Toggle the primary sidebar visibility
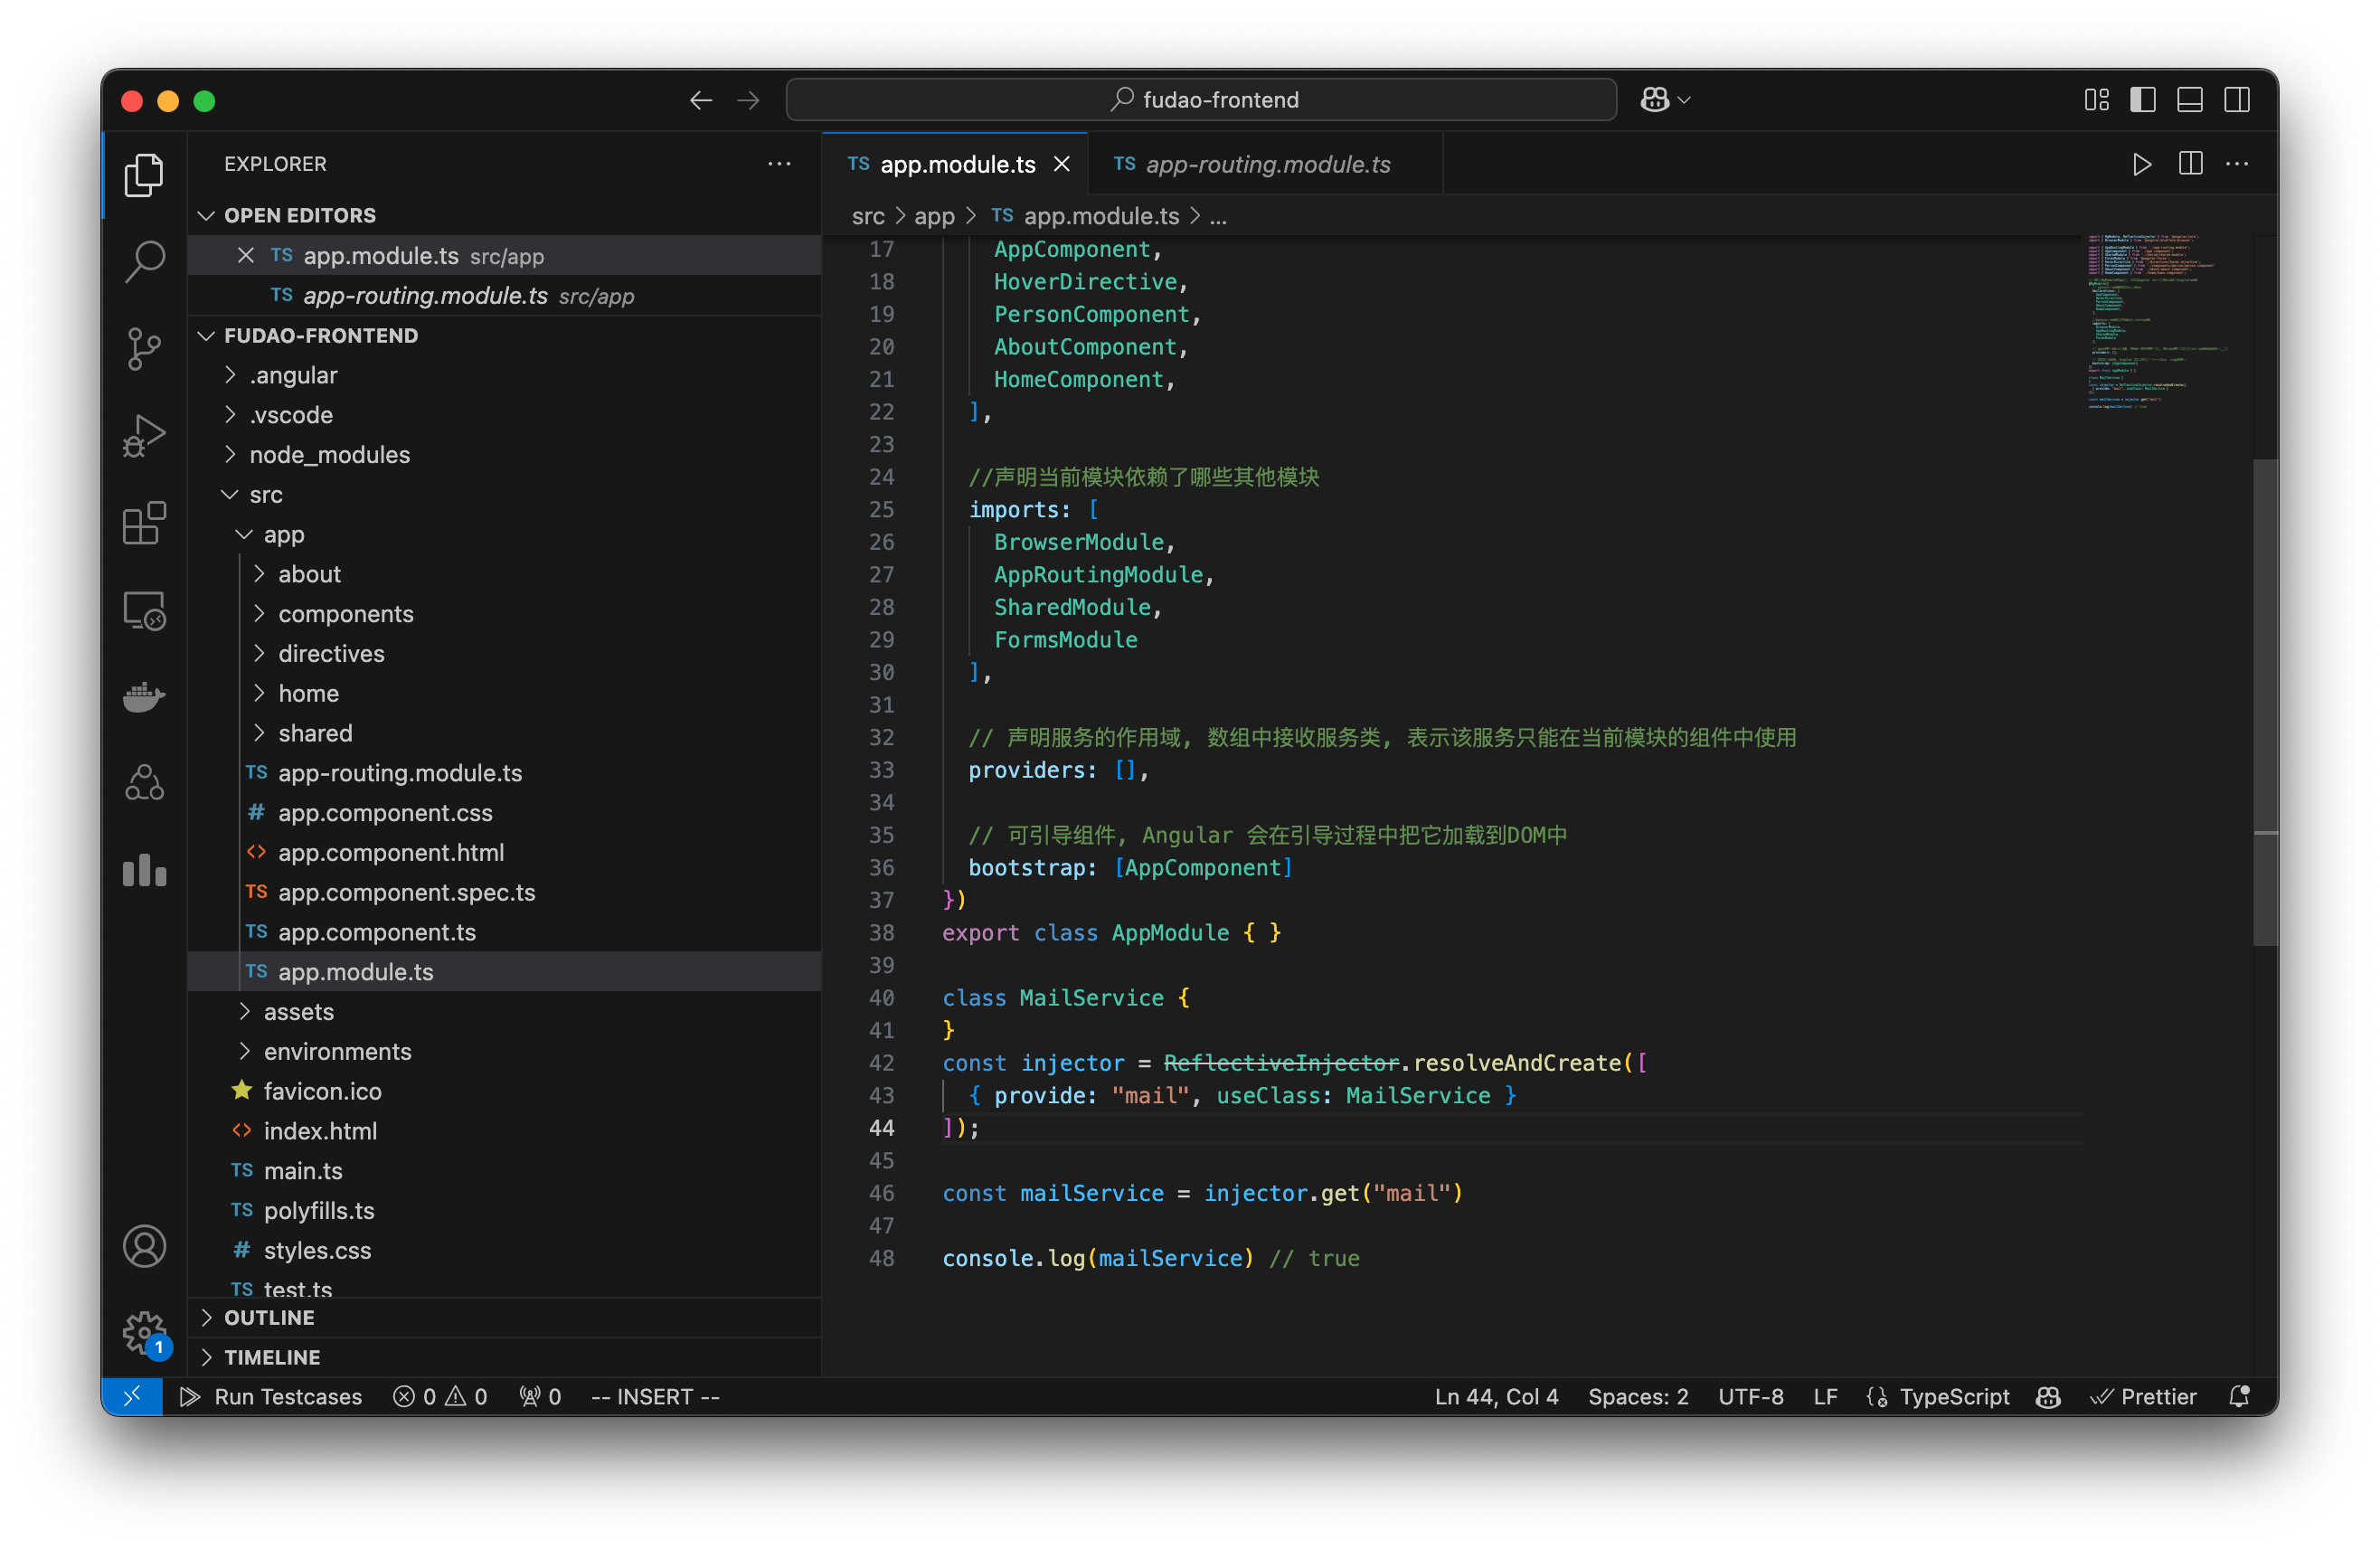The width and height of the screenshot is (2380, 1550). pyautogui.click(x=2143, y=99)
